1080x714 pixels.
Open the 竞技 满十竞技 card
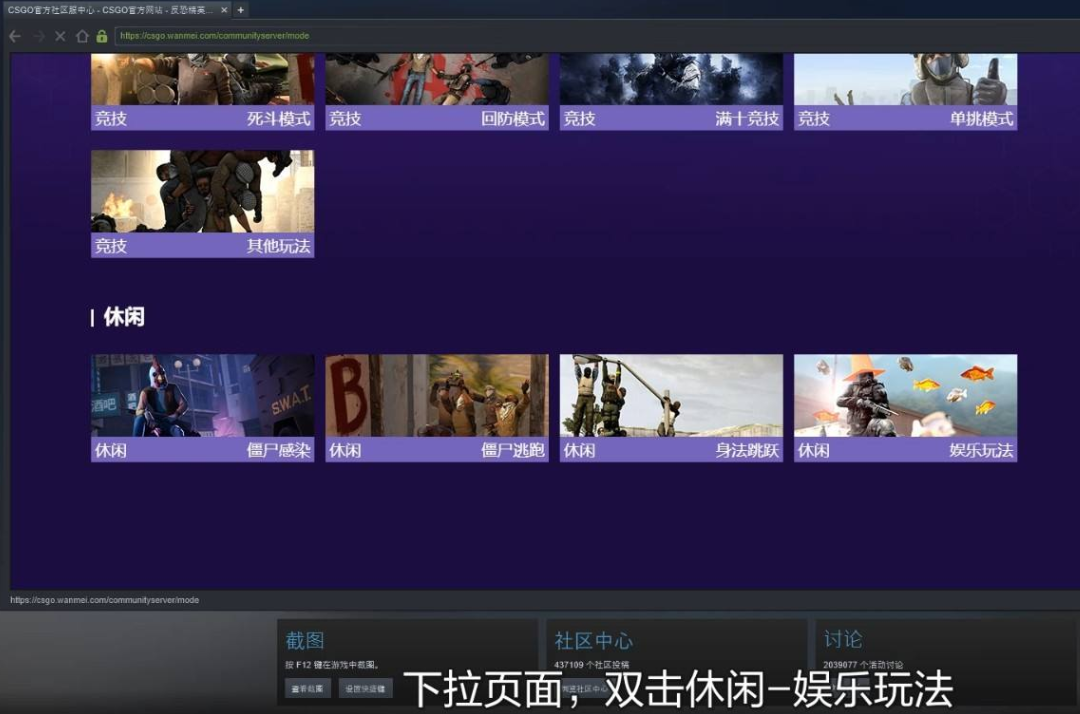coord(672,92)
